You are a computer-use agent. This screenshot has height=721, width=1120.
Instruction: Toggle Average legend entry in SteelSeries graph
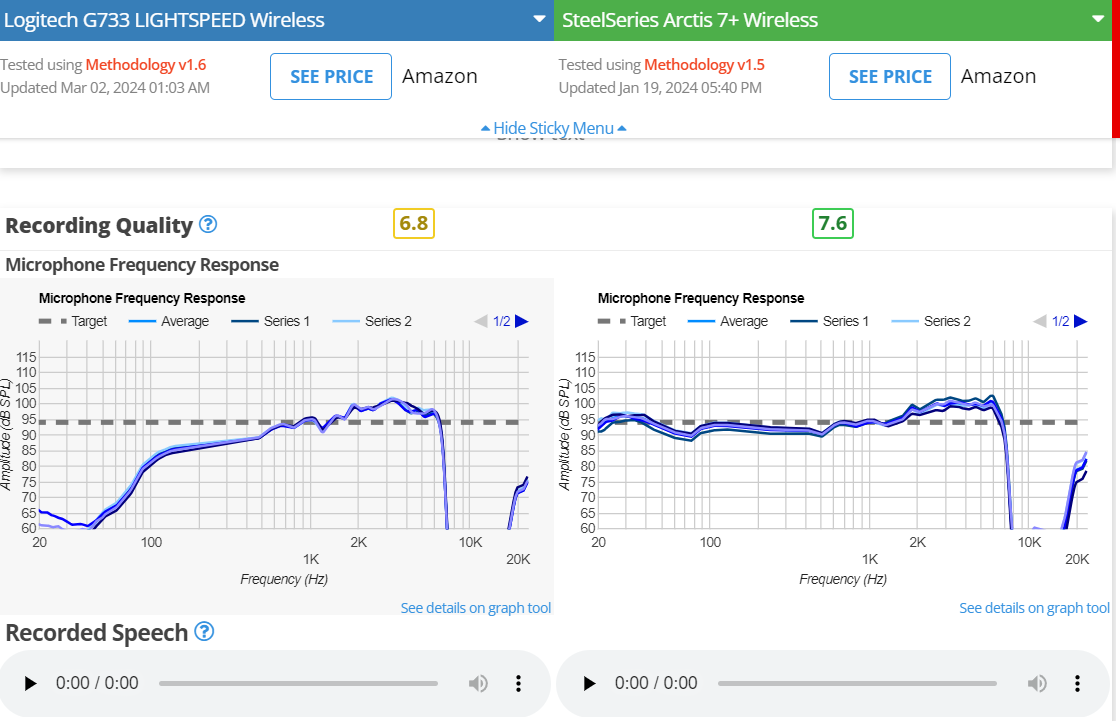coord(728,322)
